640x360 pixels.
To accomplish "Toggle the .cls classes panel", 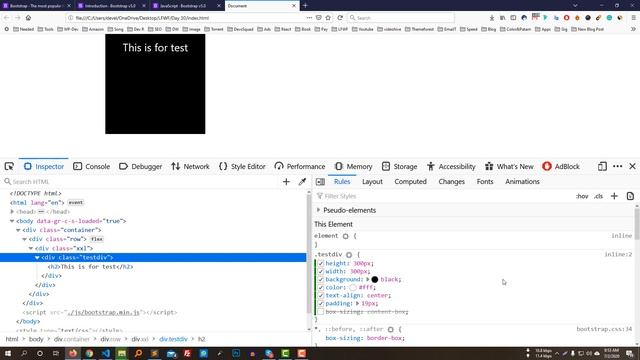I will [x=598, y=196].
